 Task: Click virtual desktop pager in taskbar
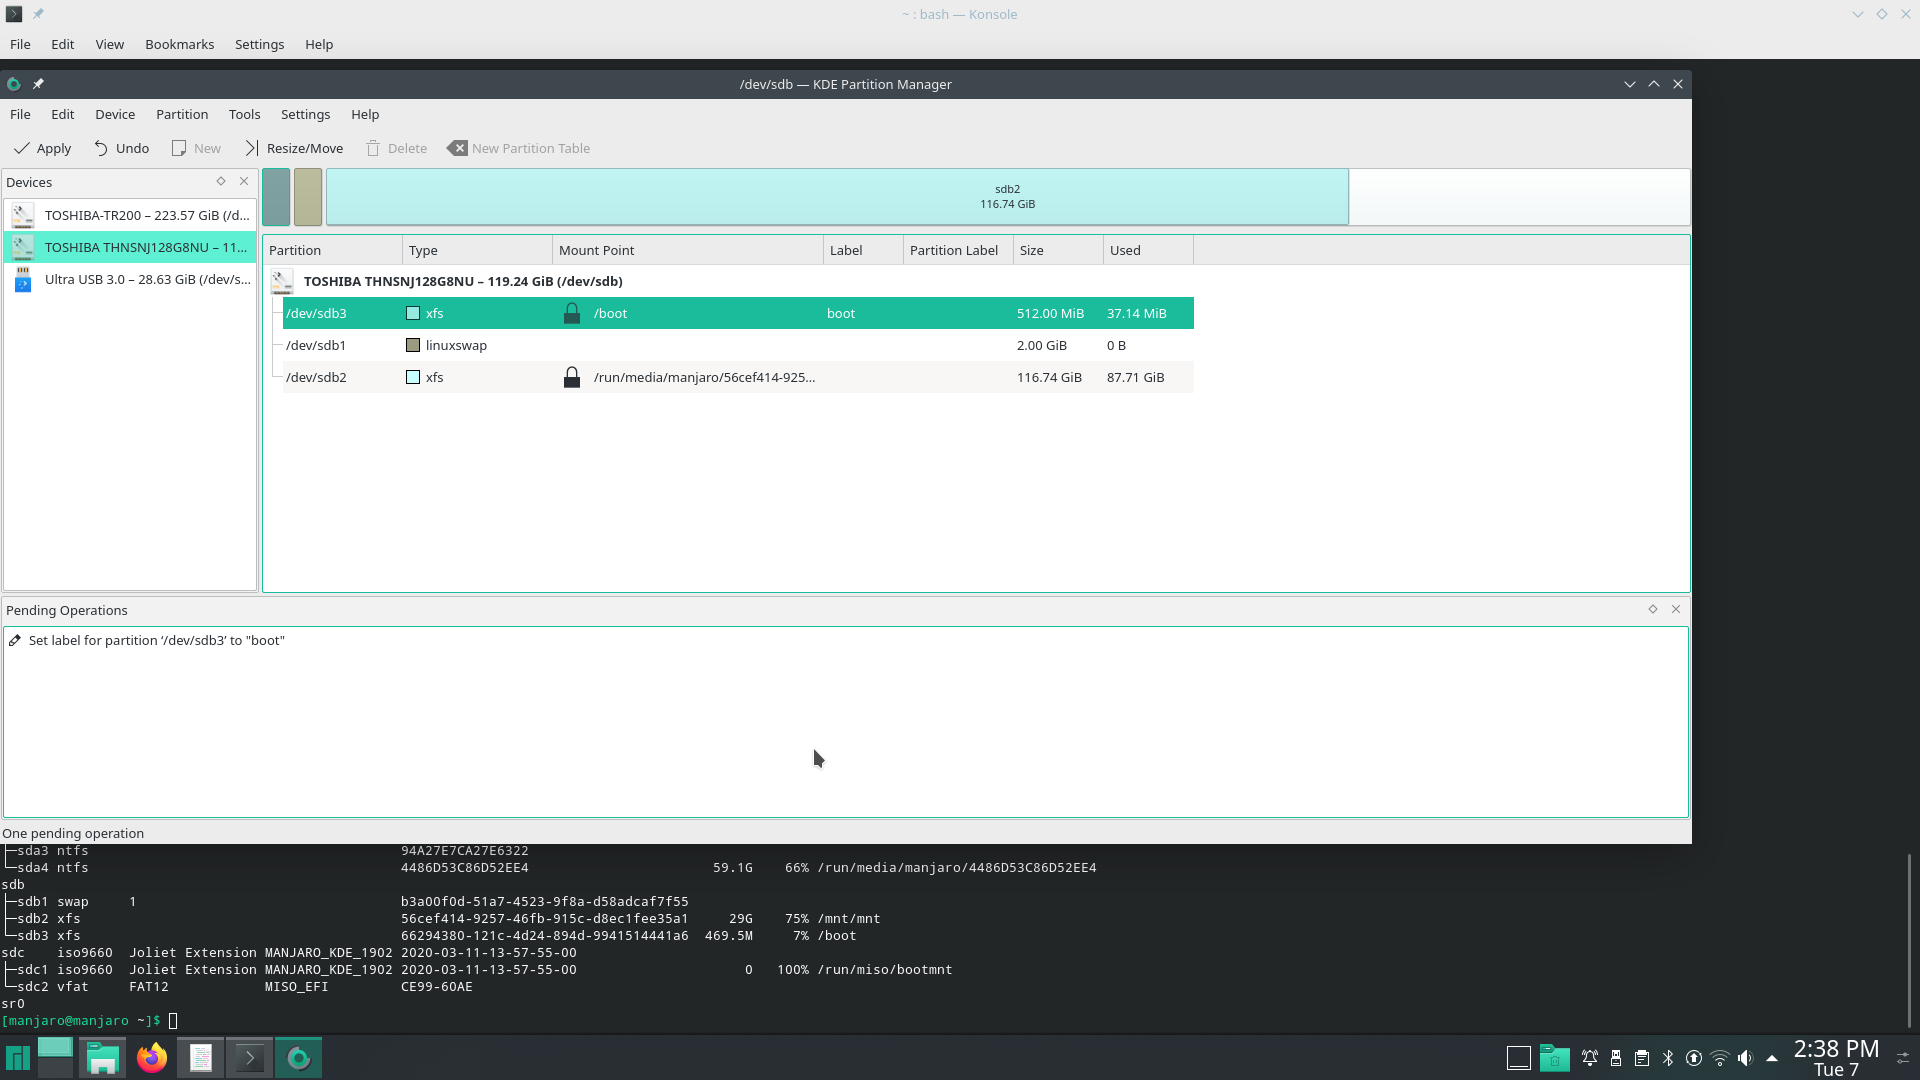pos(55,1058)
